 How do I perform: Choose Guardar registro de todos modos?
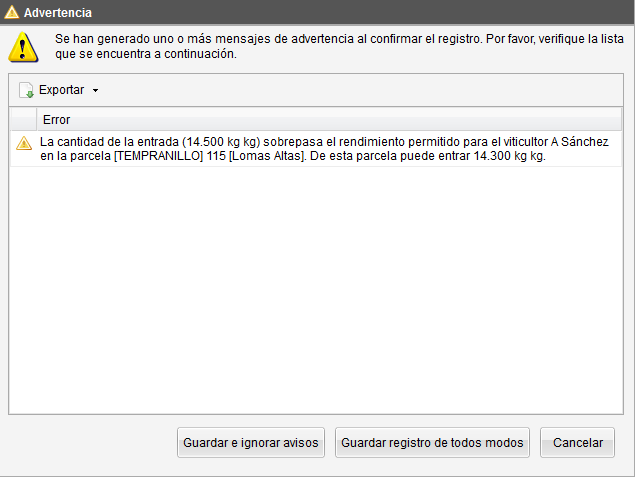pos(432,443)
